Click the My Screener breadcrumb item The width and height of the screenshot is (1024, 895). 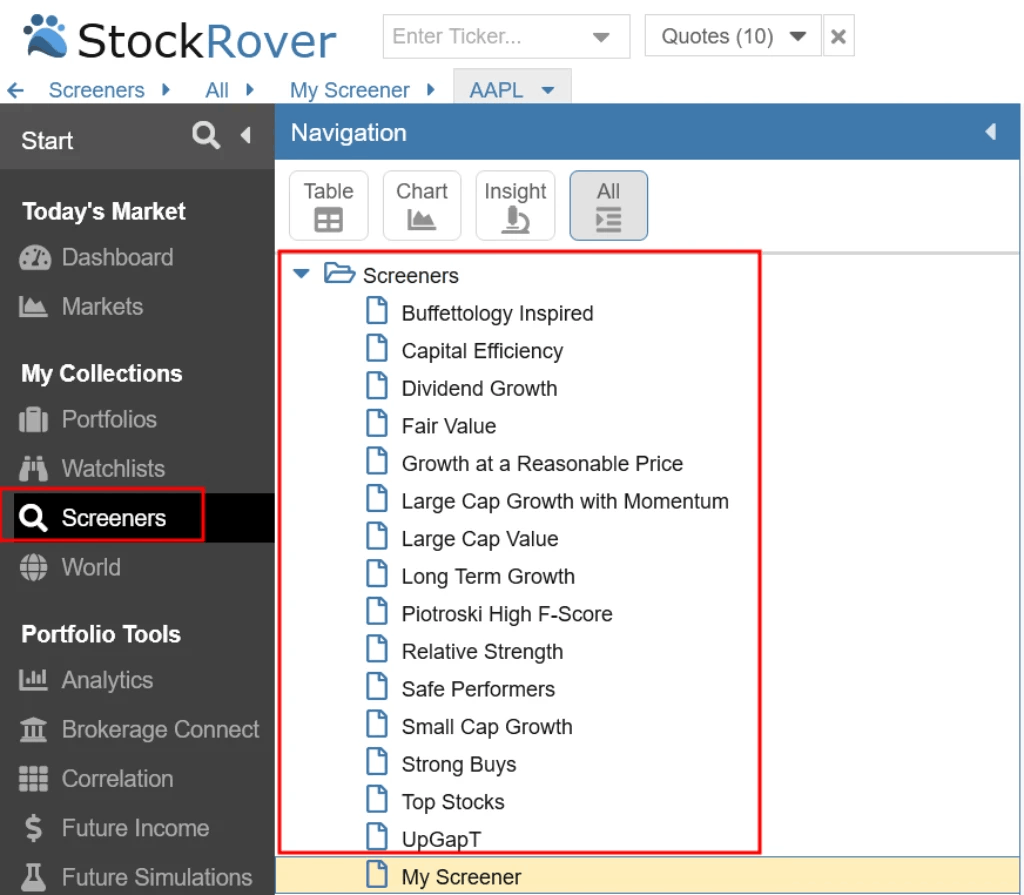(349, 89)
